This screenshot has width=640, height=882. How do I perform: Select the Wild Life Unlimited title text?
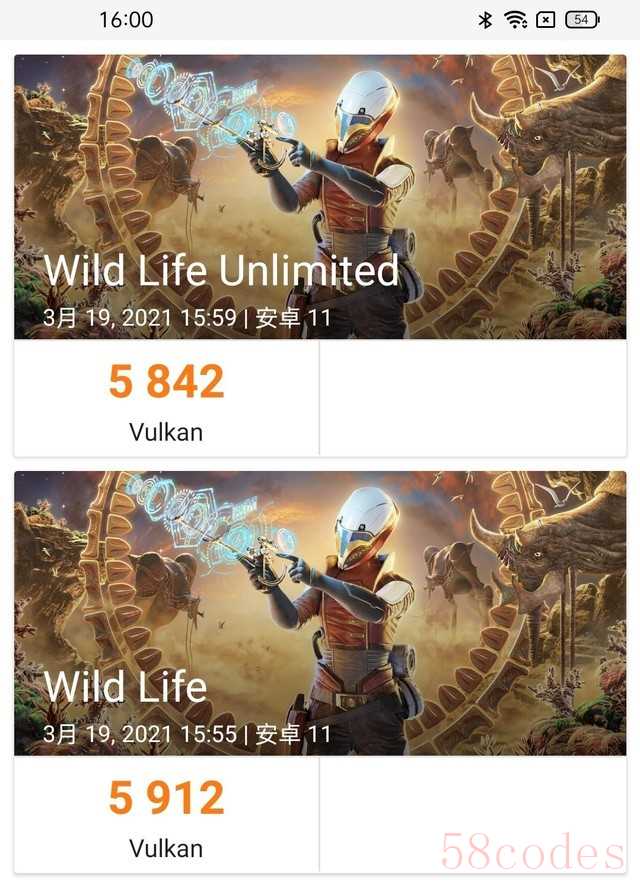[221, 271]
